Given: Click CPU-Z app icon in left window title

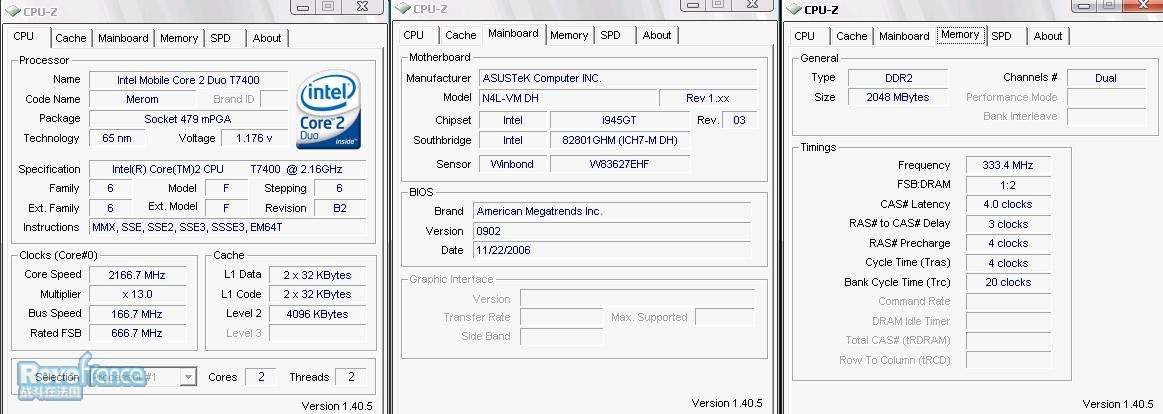Looking at the screenshot, I should pyautogui.click(x=12, y=11).
